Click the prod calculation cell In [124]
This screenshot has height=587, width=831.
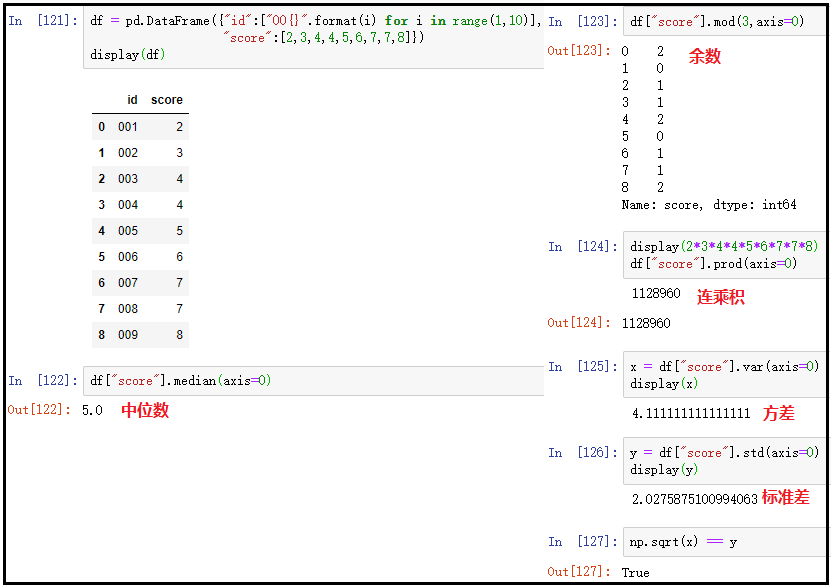[x=720, y=255]
